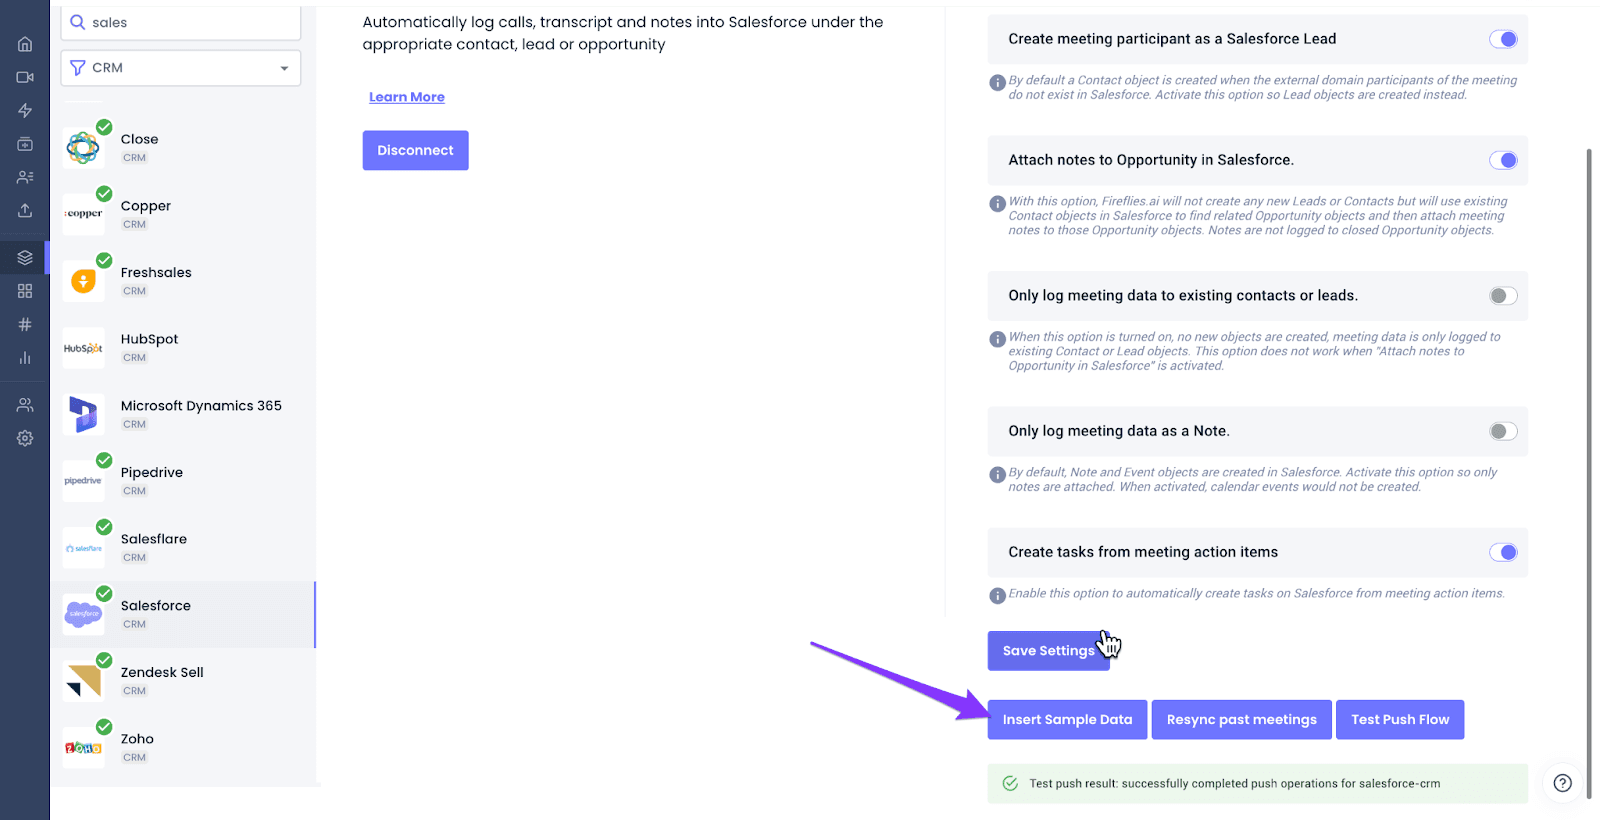Click the sales search input field
1600x820 pixels.
pyautogui.click(x=181, y=23)
